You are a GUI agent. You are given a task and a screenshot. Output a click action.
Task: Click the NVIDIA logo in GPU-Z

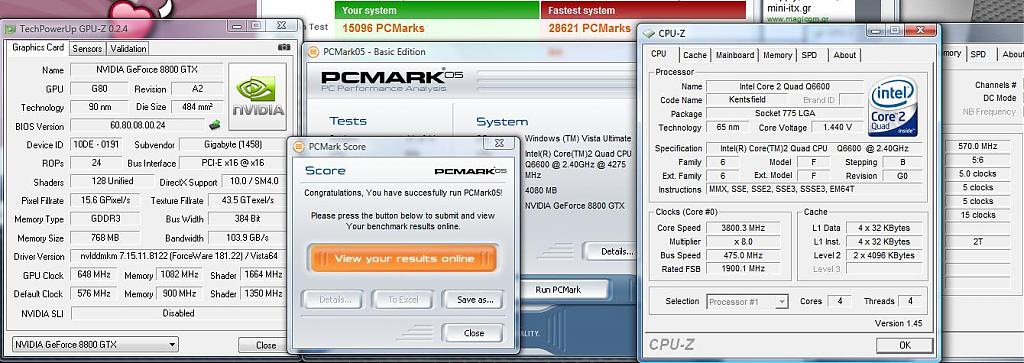point(258,97)
